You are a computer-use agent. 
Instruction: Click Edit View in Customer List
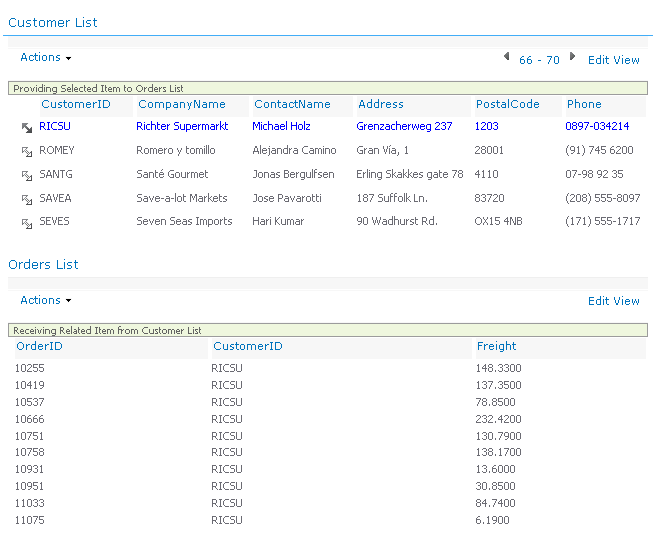point(614,60)
